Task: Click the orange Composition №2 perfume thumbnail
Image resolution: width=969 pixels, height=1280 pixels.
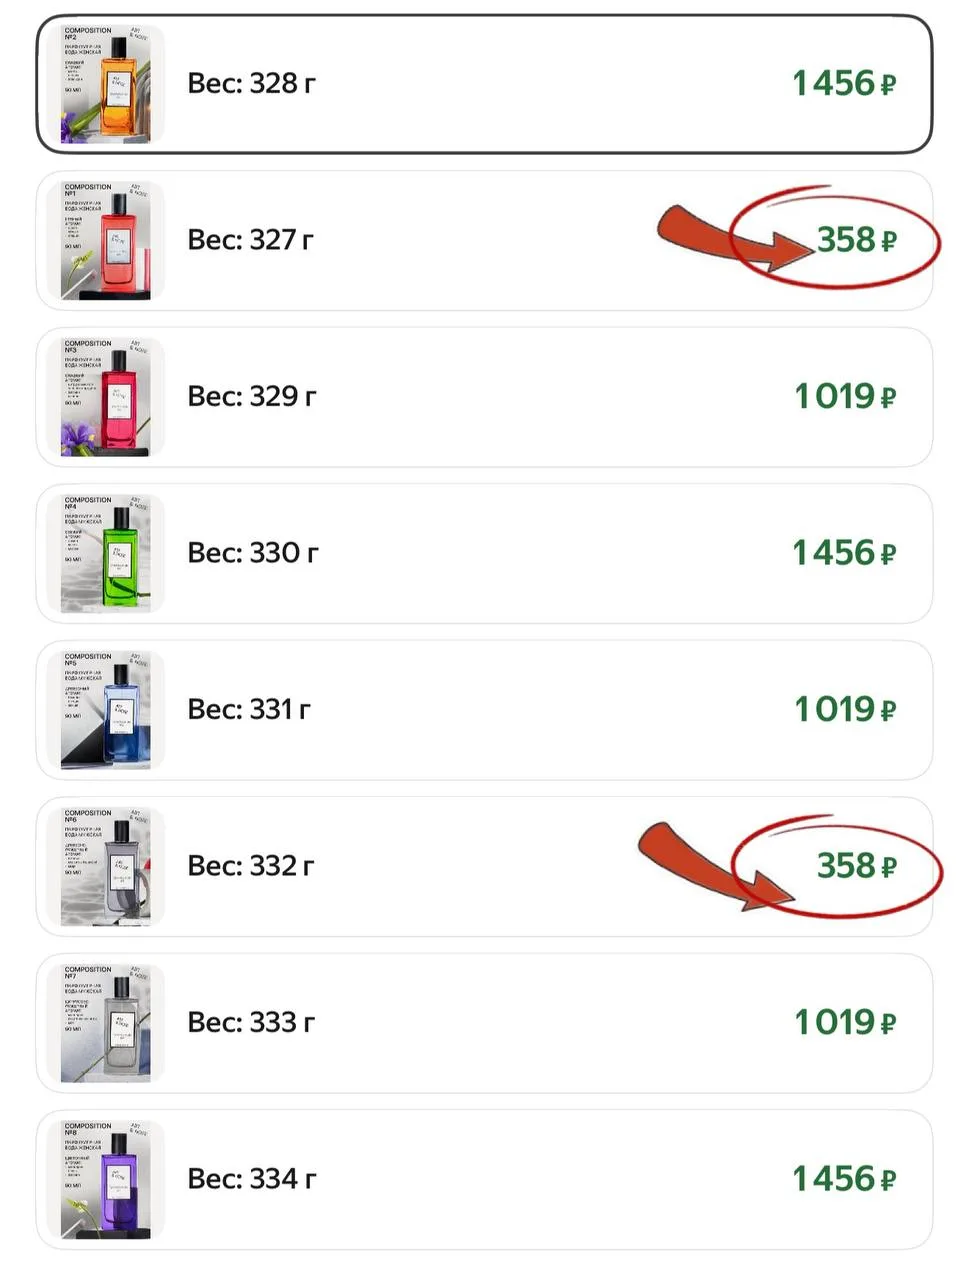Action: pos(106,85)
